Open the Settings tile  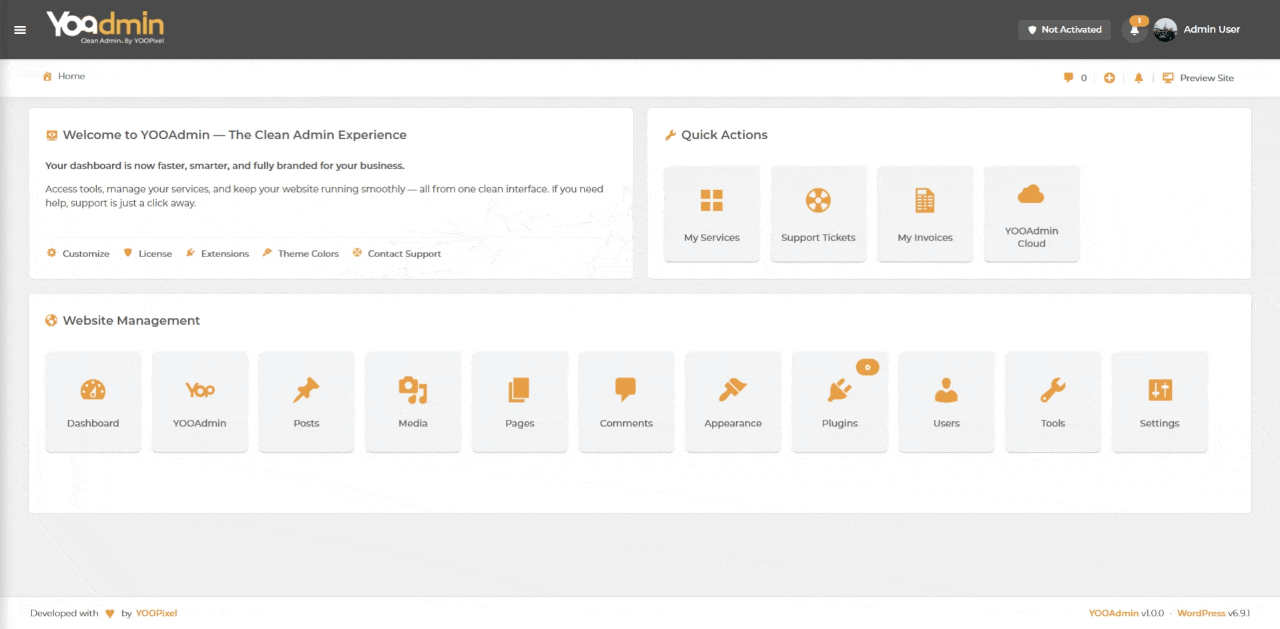(1160, 401)
